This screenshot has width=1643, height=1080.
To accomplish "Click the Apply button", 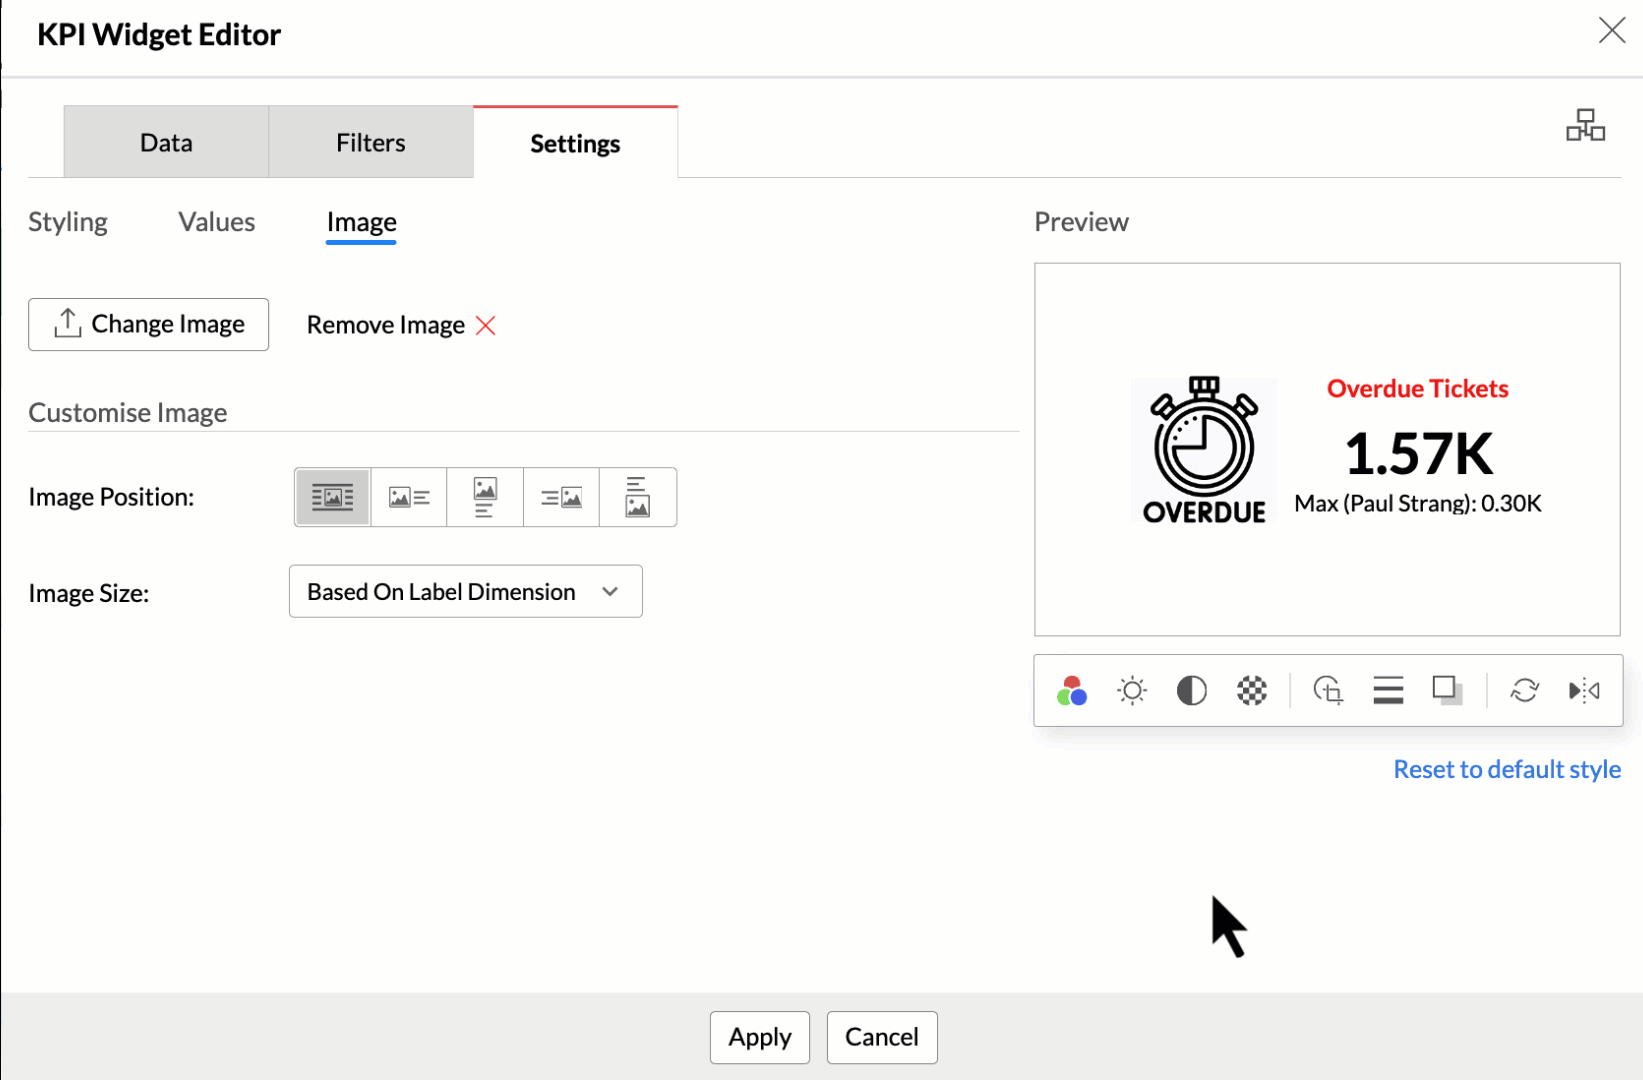I will coord(760,1037).
